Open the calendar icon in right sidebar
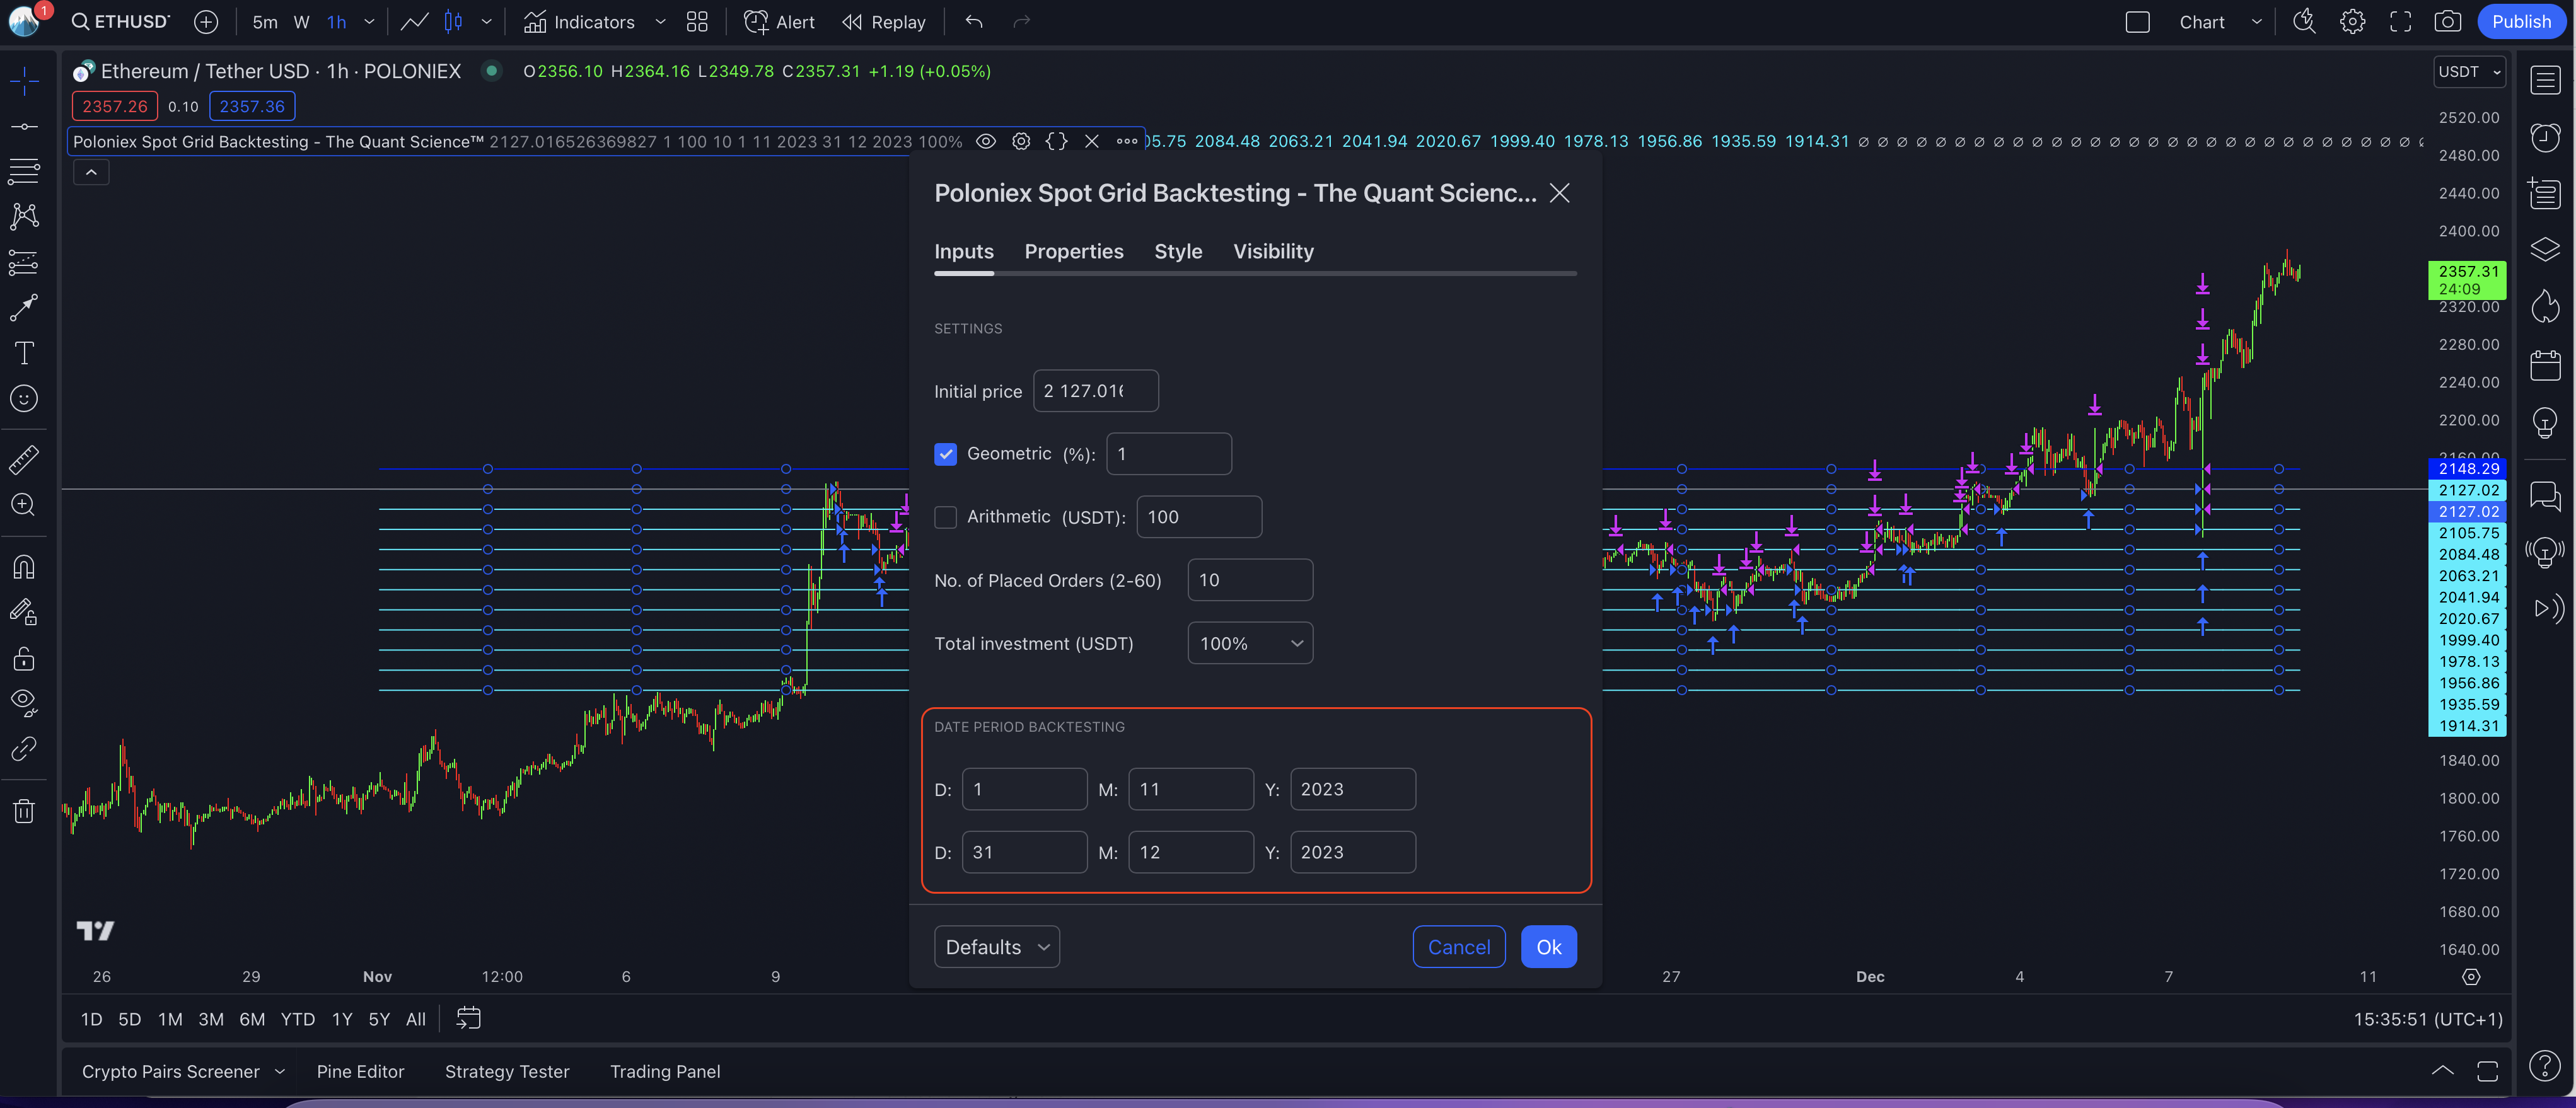 2545,365
